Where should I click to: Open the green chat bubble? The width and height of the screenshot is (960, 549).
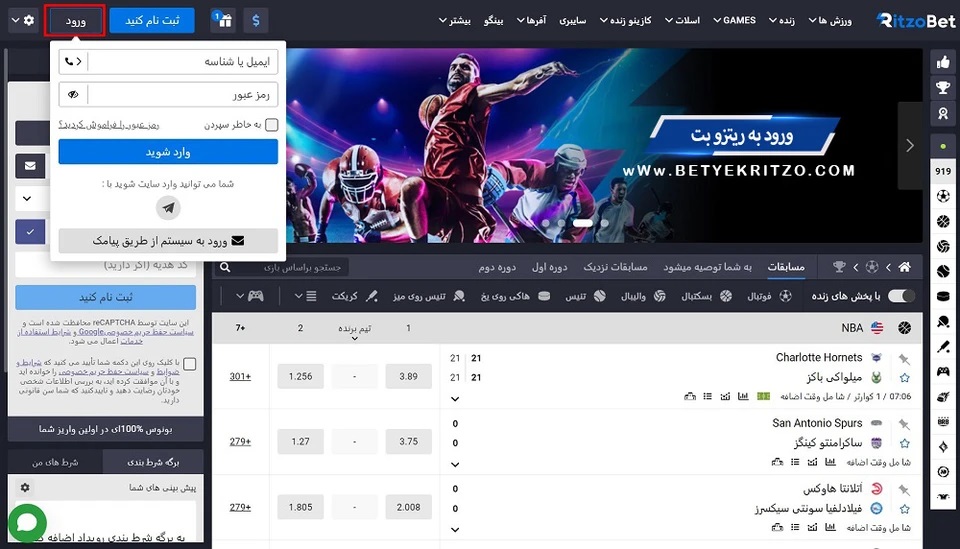pyautogui.click(x=27, y=523)
